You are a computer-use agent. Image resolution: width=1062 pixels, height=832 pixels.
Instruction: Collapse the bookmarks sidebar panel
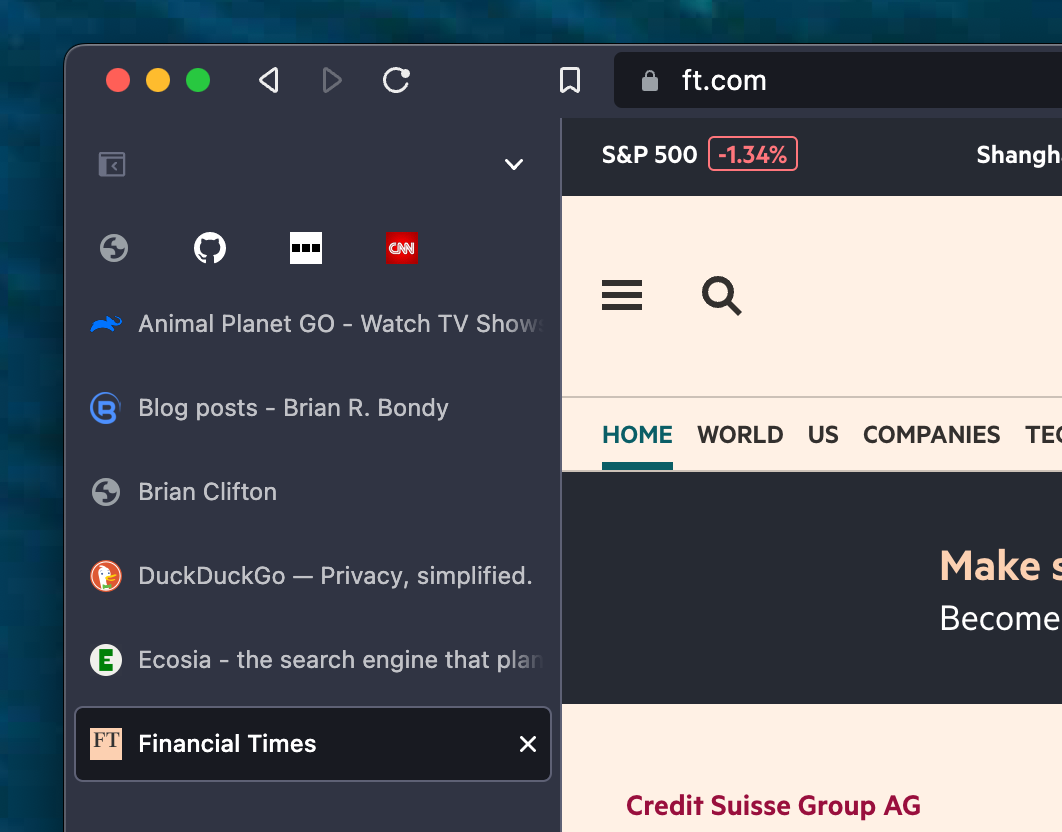[111, 165]
